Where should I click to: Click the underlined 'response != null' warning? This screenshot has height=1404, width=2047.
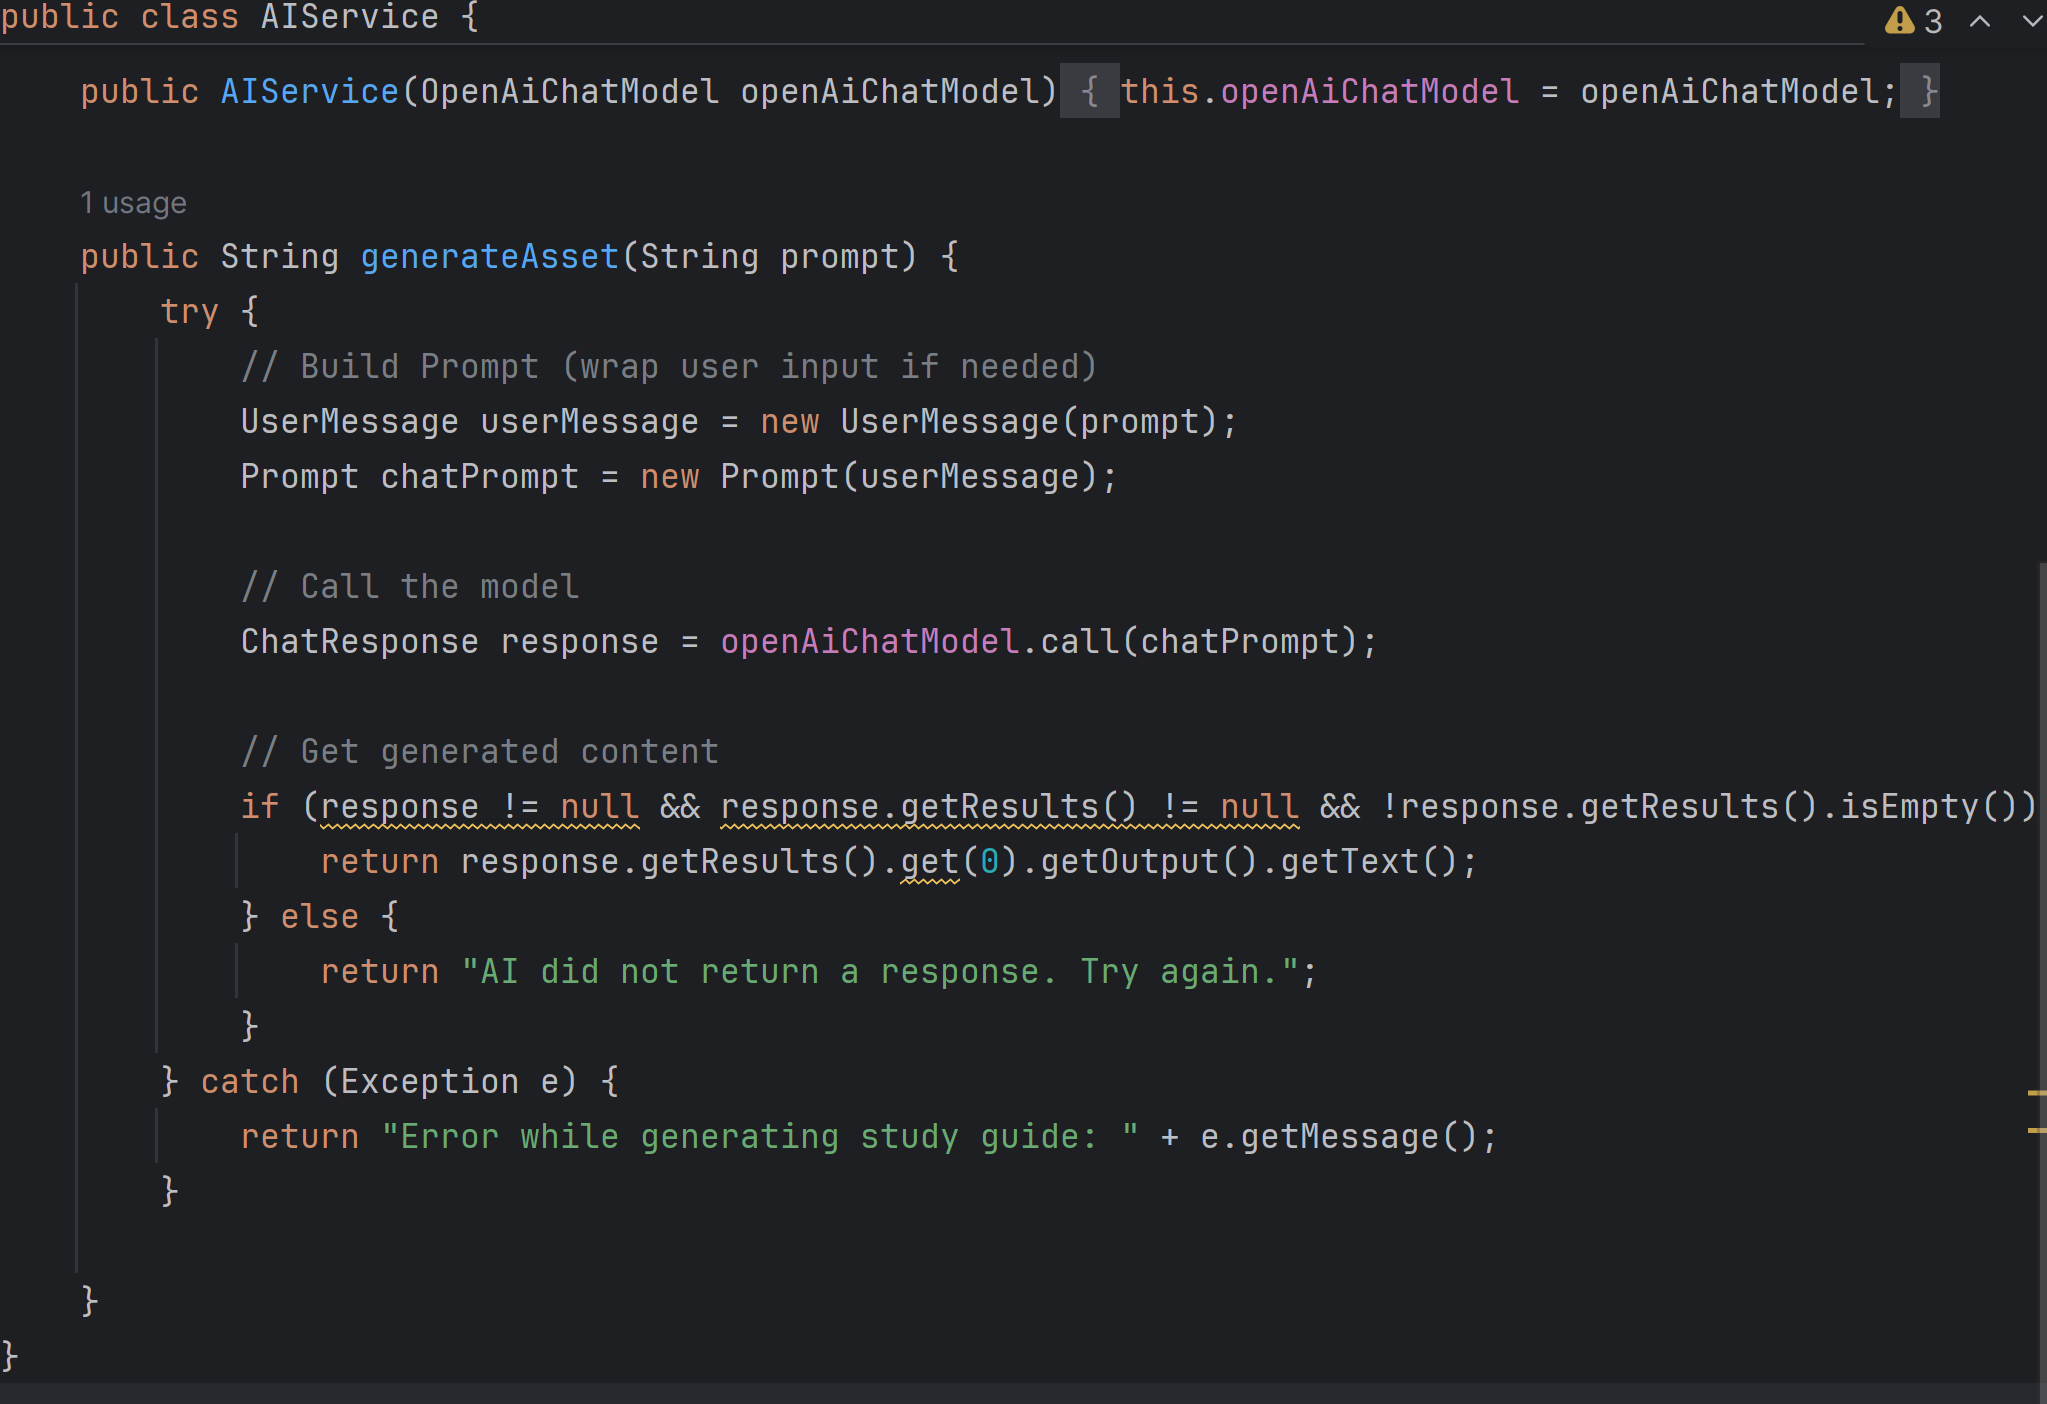[x=479, y=807]
